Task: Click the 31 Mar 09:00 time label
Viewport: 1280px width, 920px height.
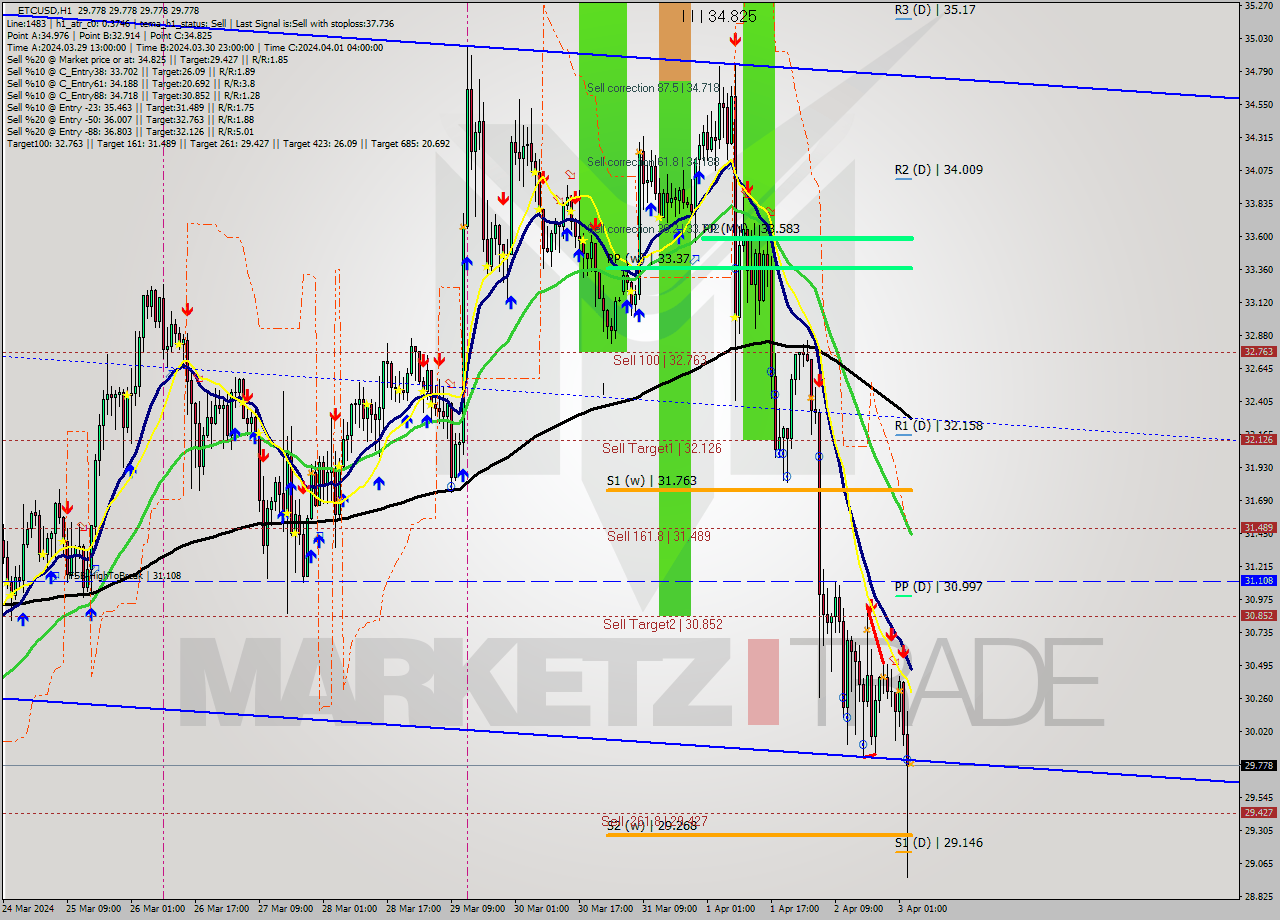Action: point(667,909)
